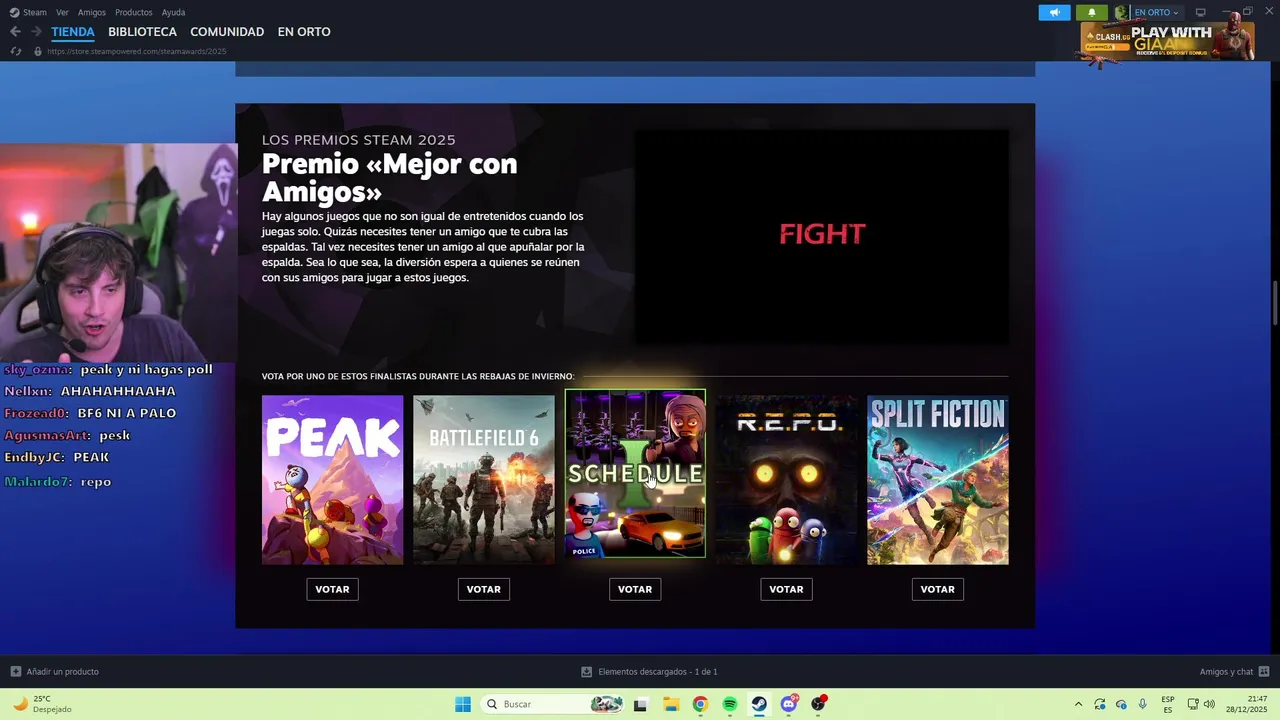Click the taskbar Buscar search box
Viewport: 1280px width, 720px height.
pos(551,704)
